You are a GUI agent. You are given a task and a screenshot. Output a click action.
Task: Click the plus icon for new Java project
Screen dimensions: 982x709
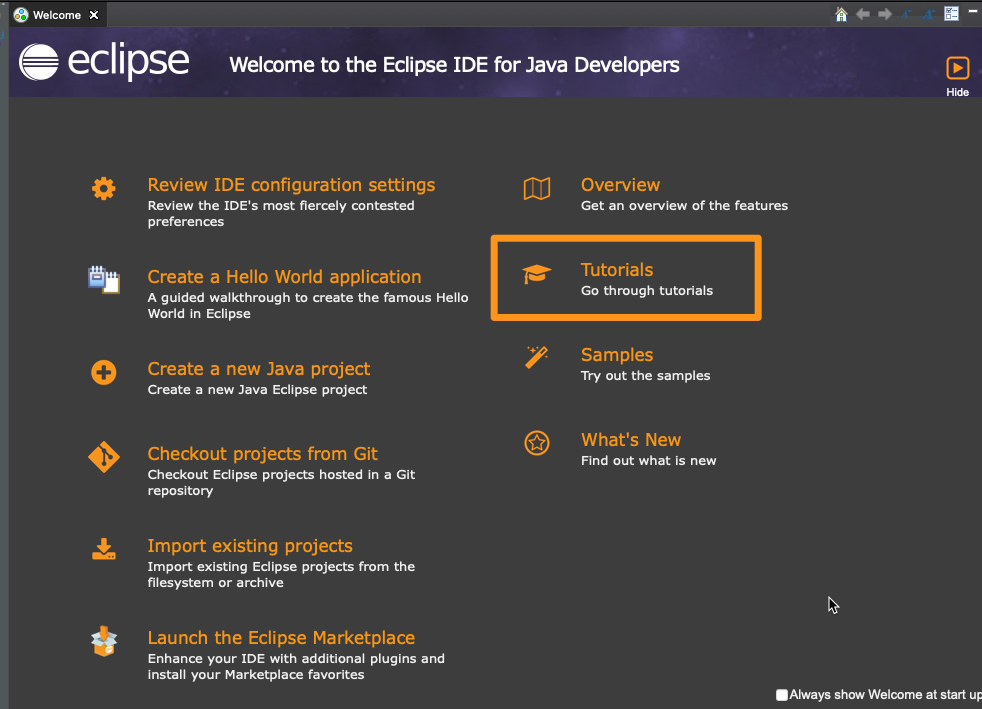pos(104,373)
